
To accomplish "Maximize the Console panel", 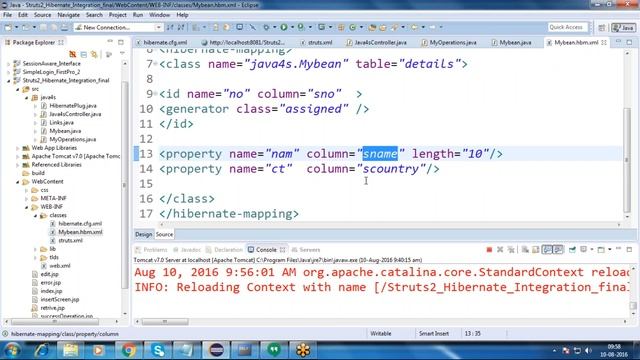I will click(x=629, y=249).
